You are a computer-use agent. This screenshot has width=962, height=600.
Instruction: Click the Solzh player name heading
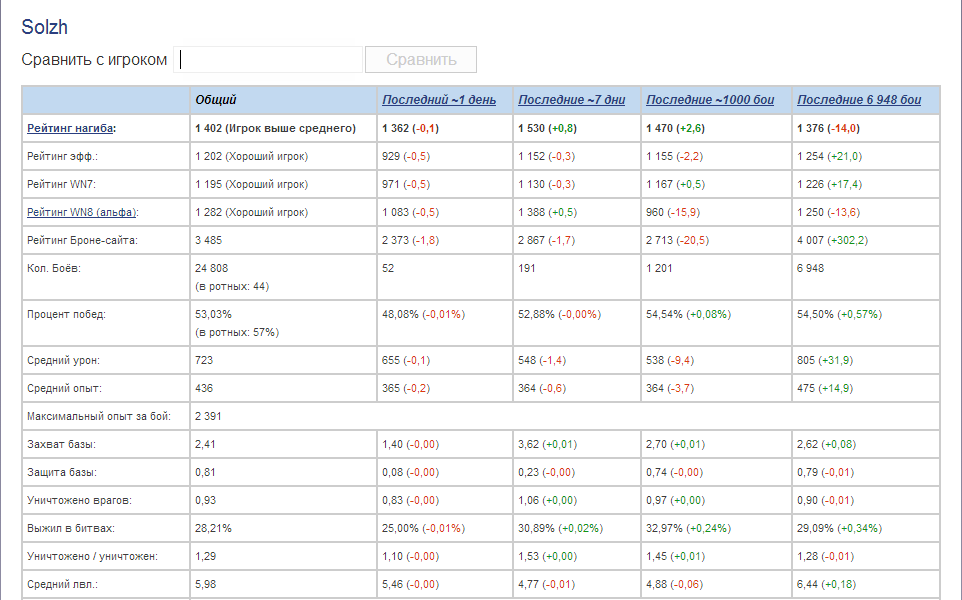(44, 28)
